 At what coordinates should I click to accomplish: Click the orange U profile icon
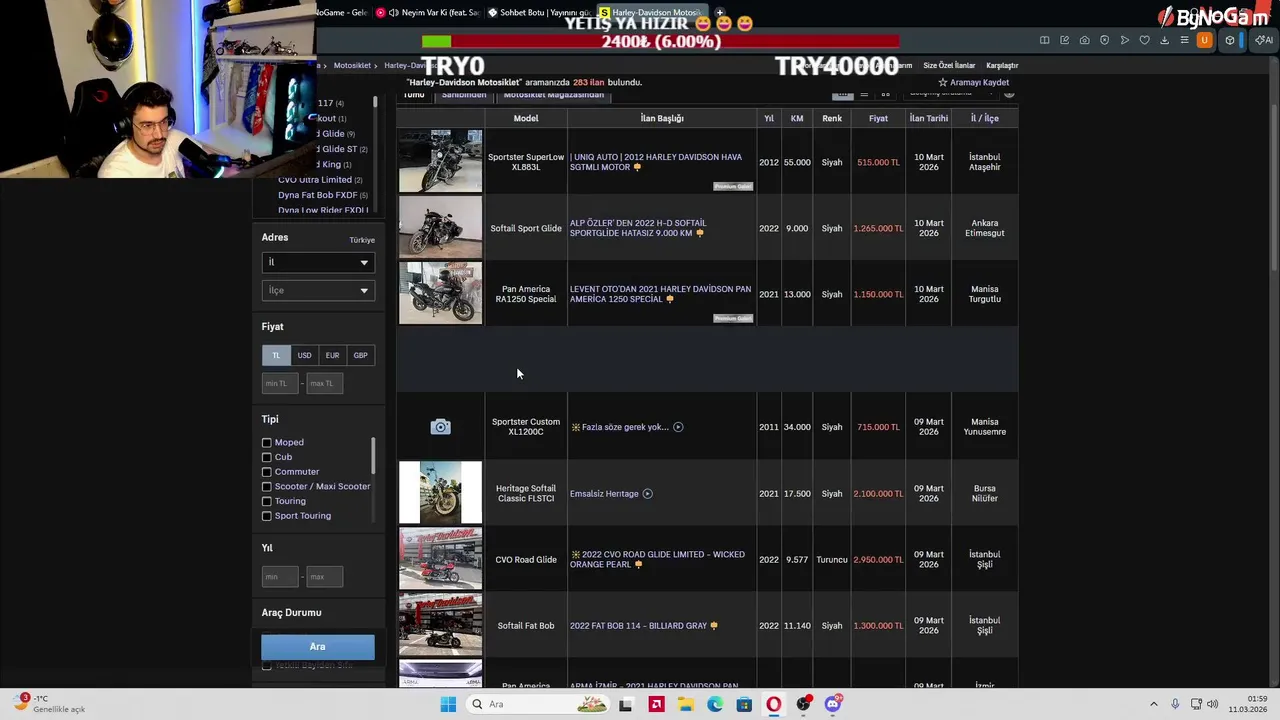(1204, 40)
